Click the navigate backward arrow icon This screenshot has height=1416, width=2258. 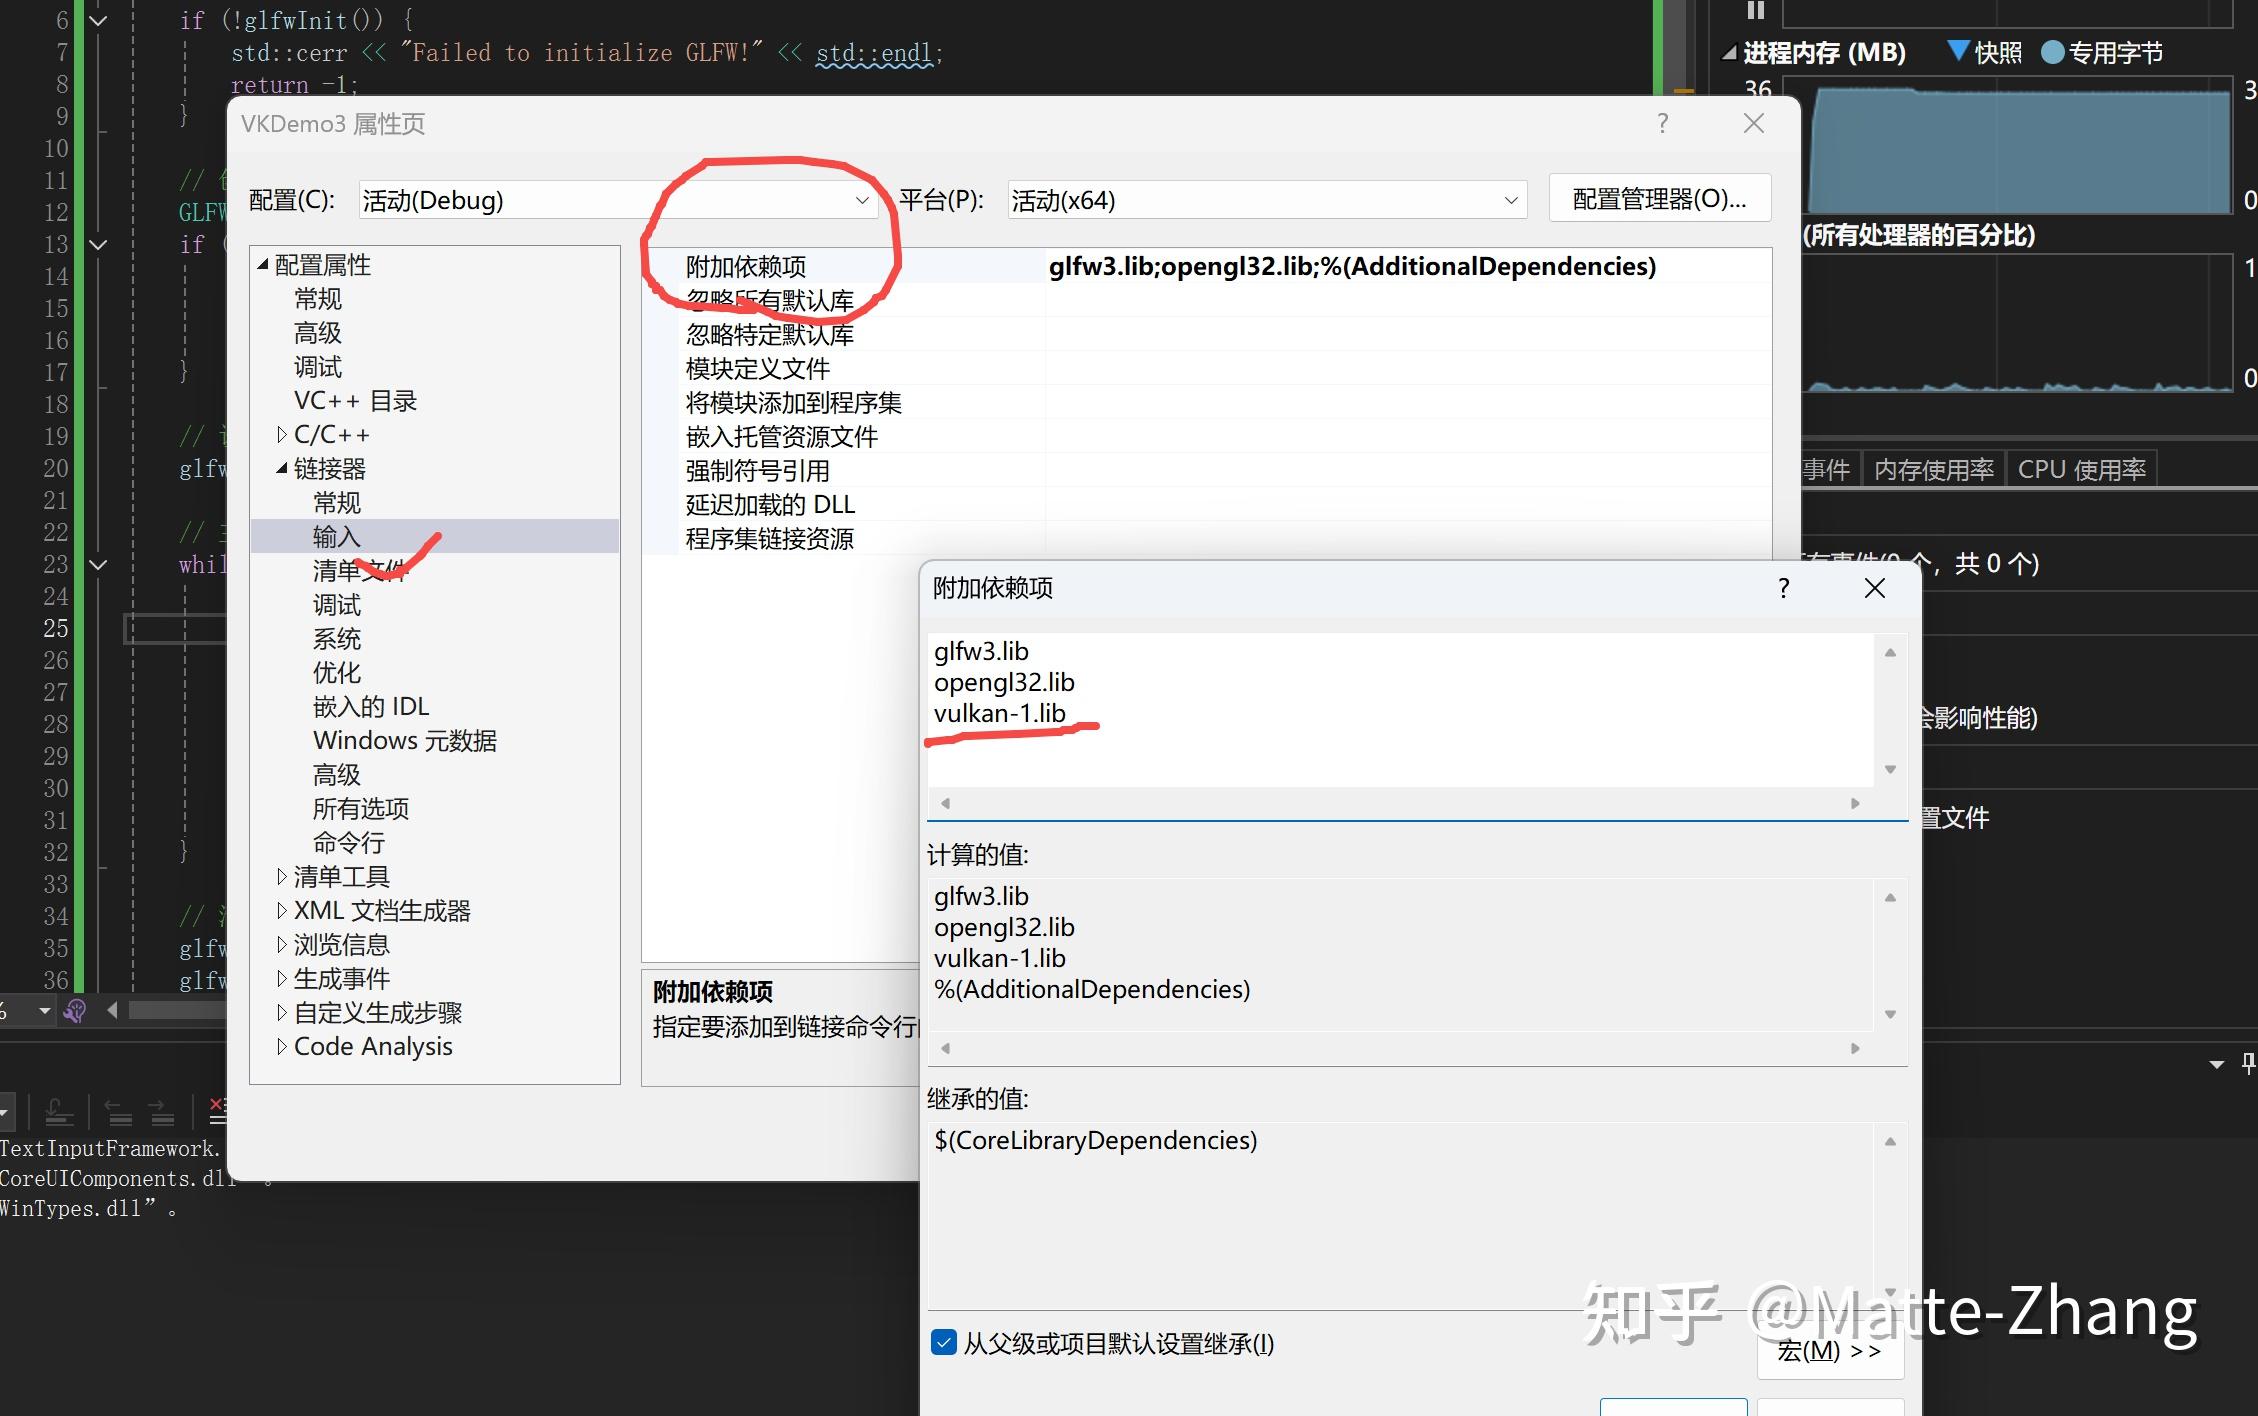click(x=119, y=1112)
